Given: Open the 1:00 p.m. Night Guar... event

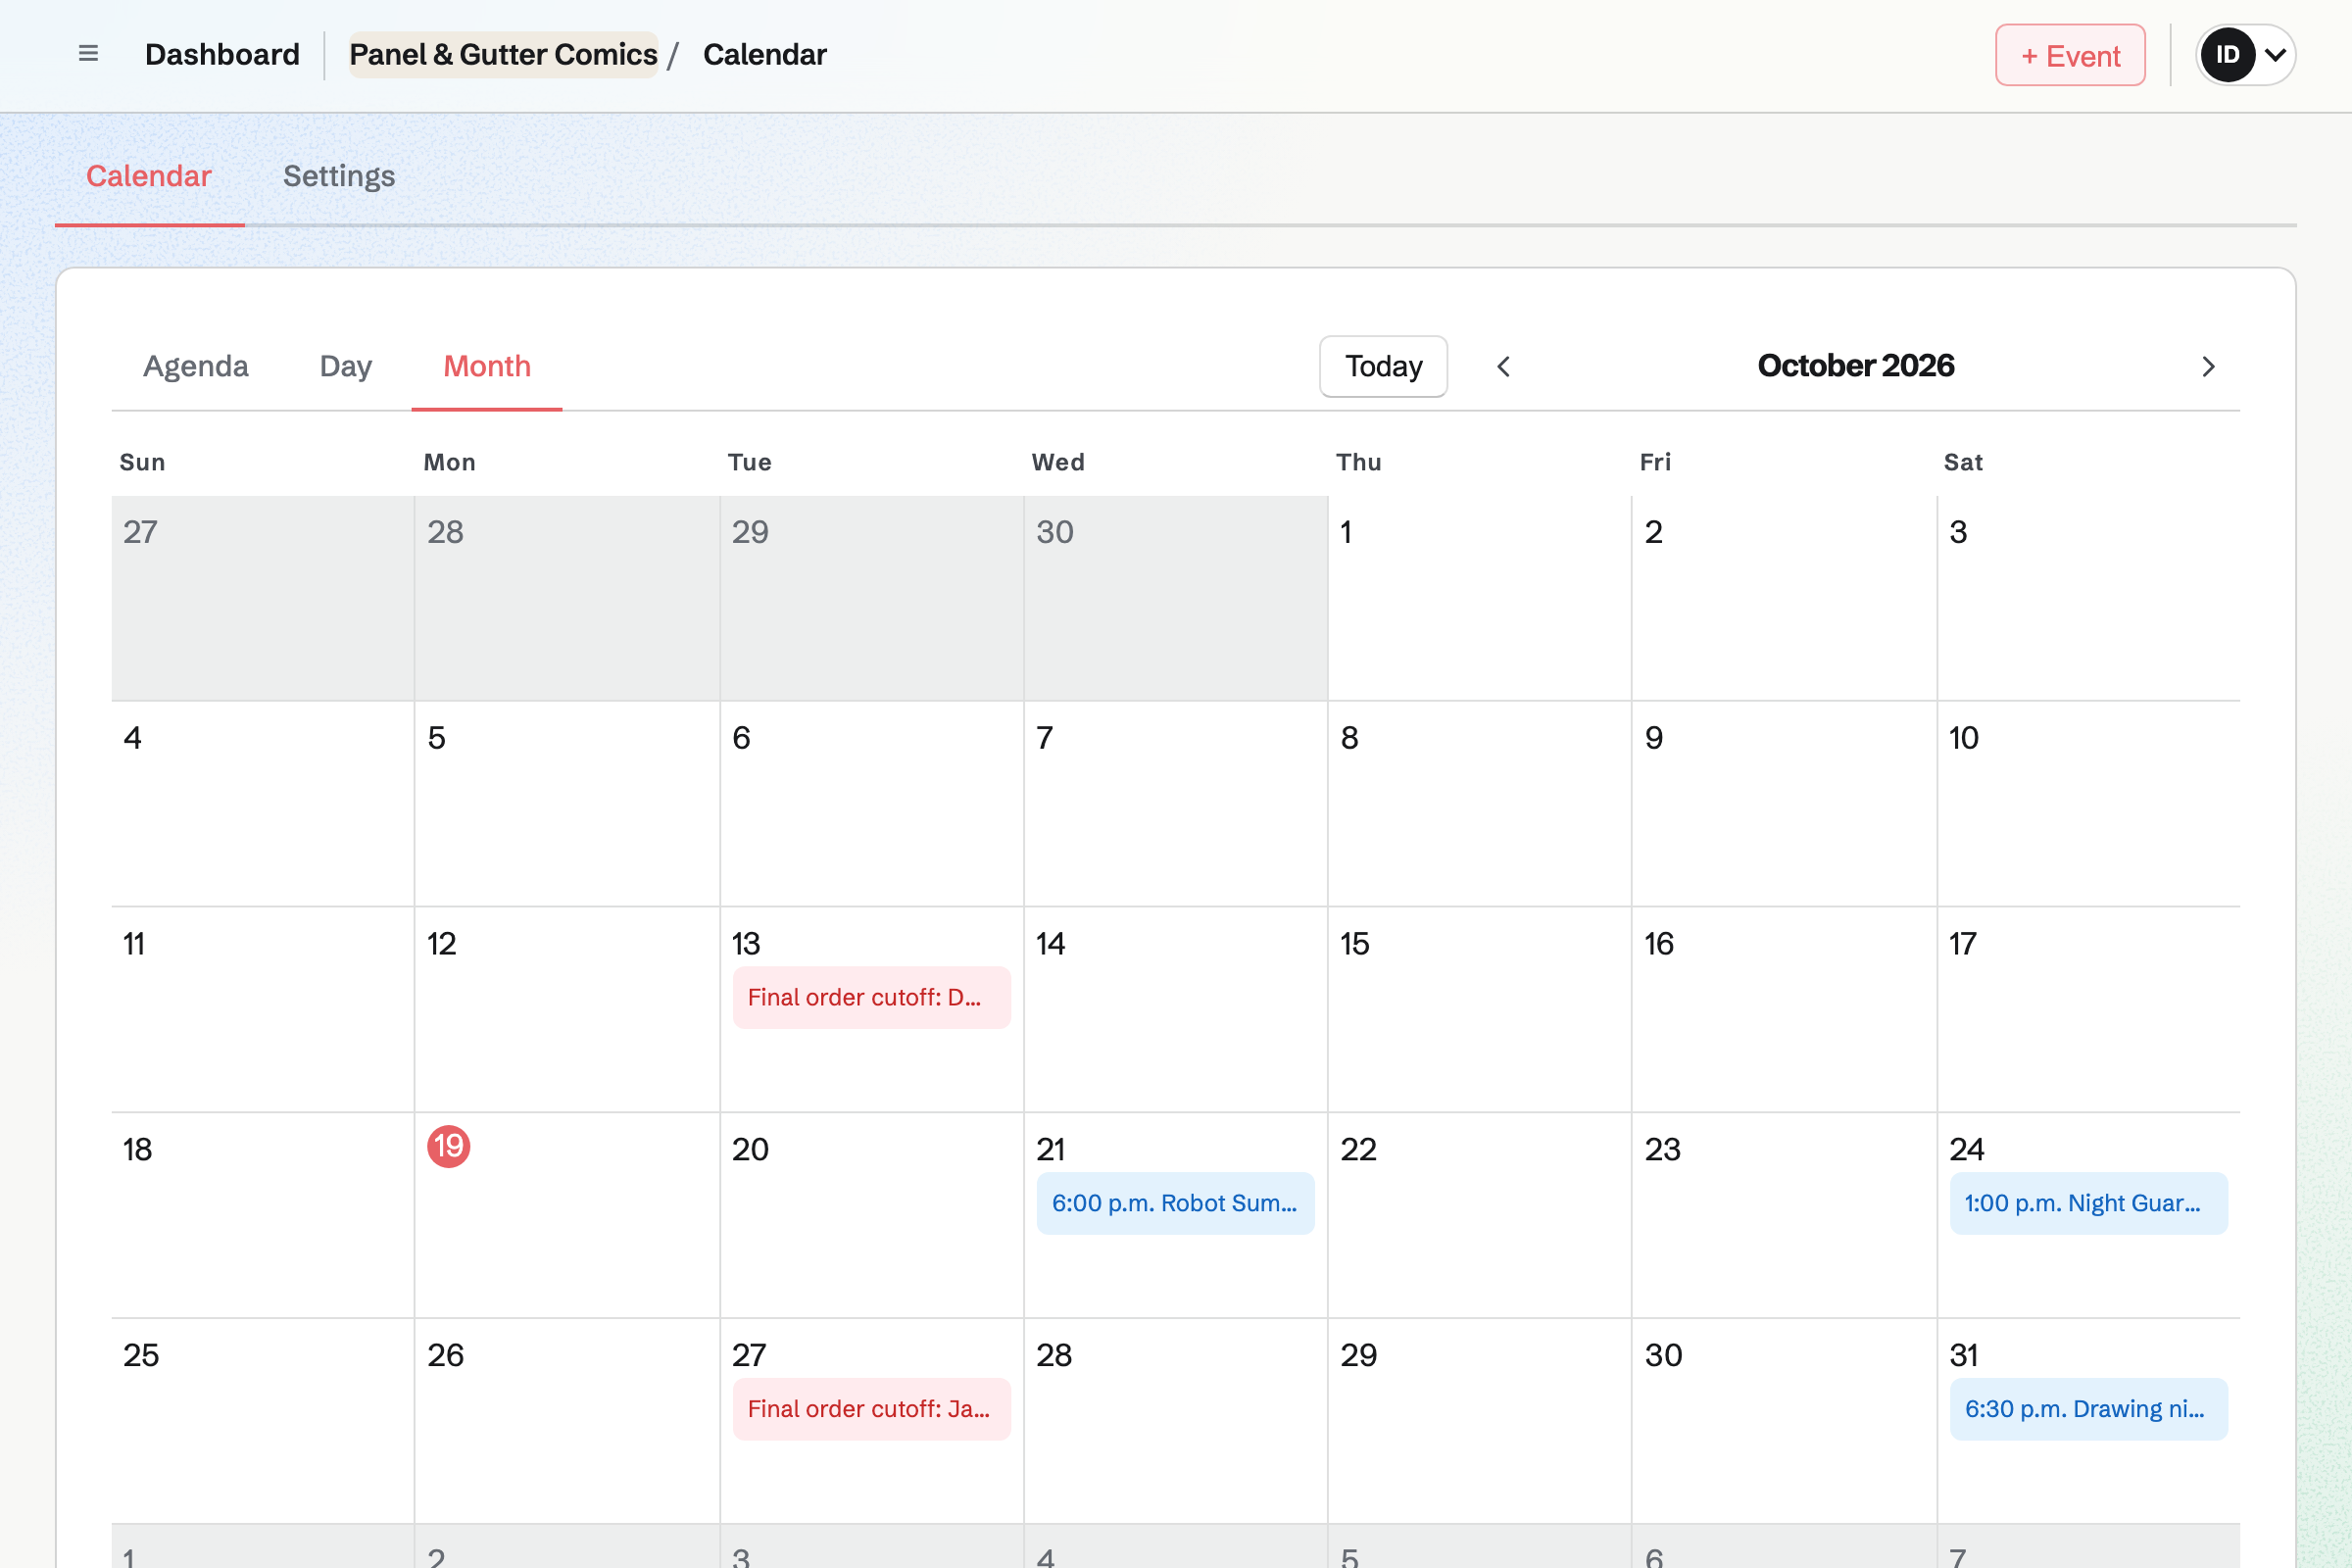Looking at the screenshot, I should coord(2088,1203).
